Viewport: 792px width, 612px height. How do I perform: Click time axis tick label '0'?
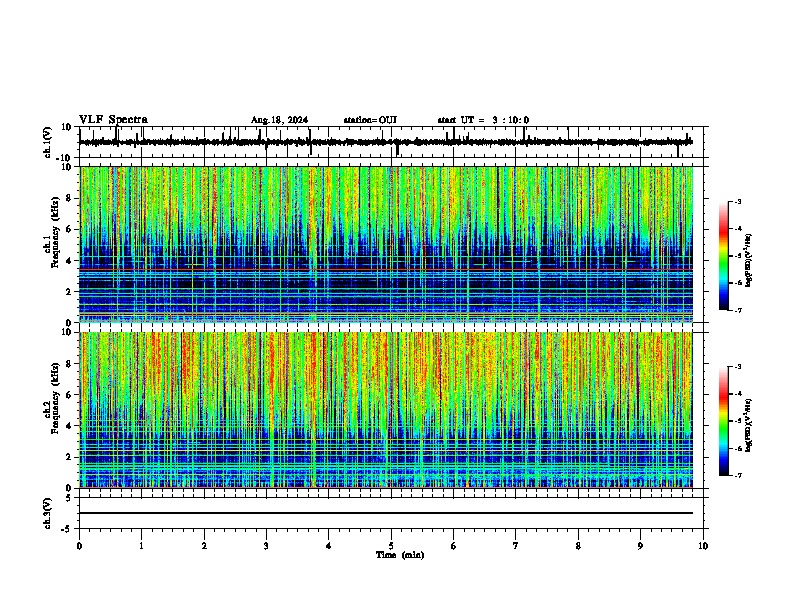79,546
